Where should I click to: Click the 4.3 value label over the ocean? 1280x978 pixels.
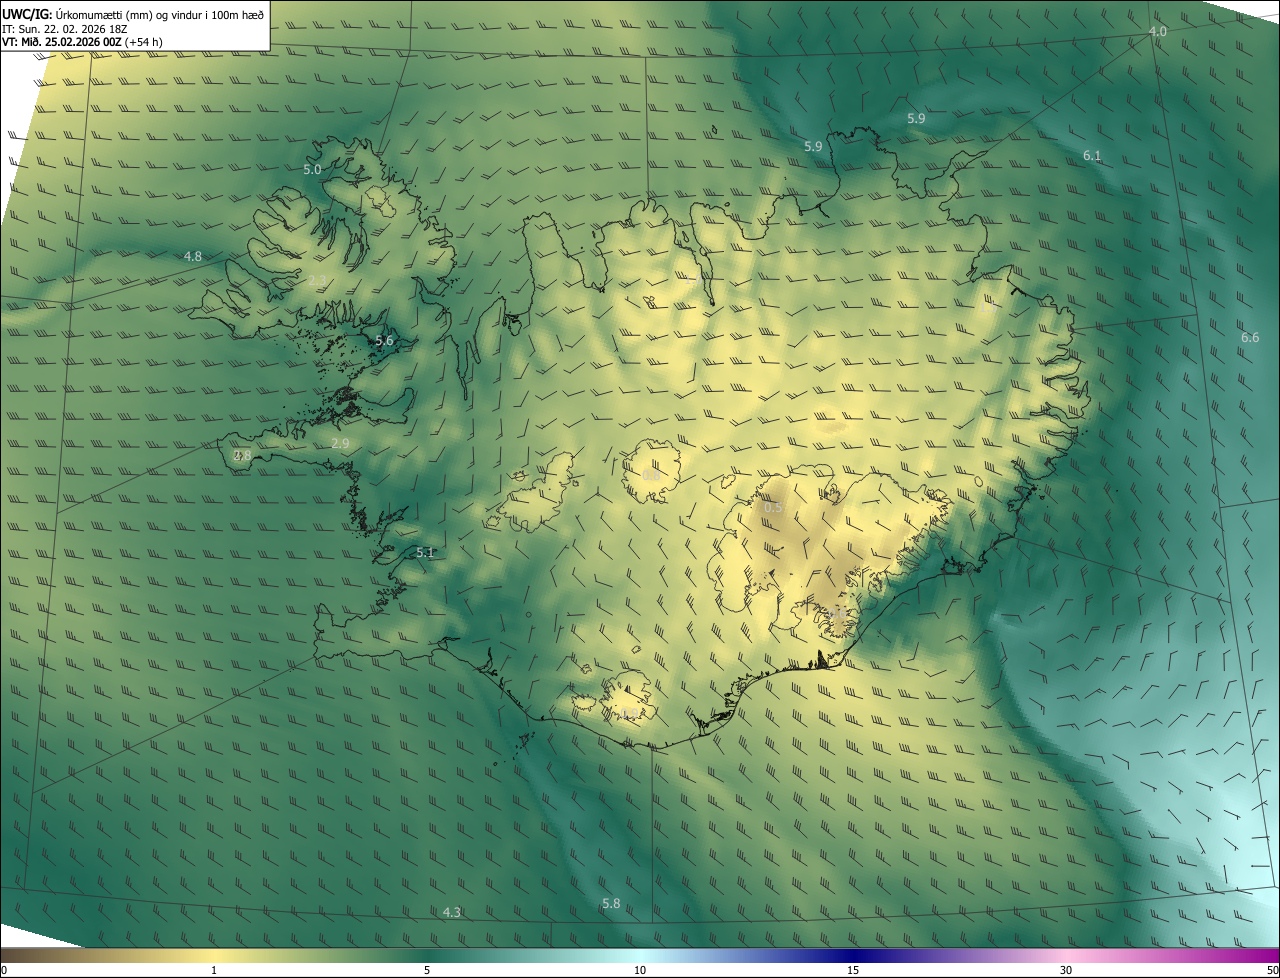pyautogui.click(x=452, y=912)
